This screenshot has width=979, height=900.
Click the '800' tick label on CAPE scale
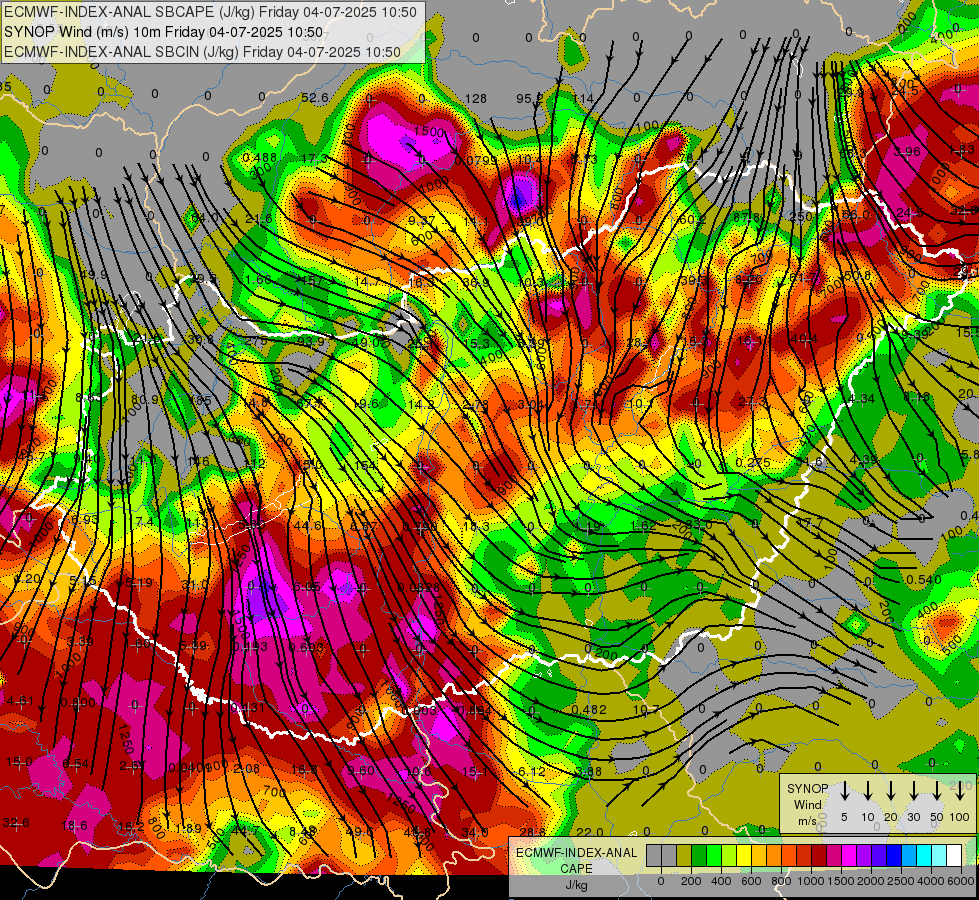click(781, 881)
